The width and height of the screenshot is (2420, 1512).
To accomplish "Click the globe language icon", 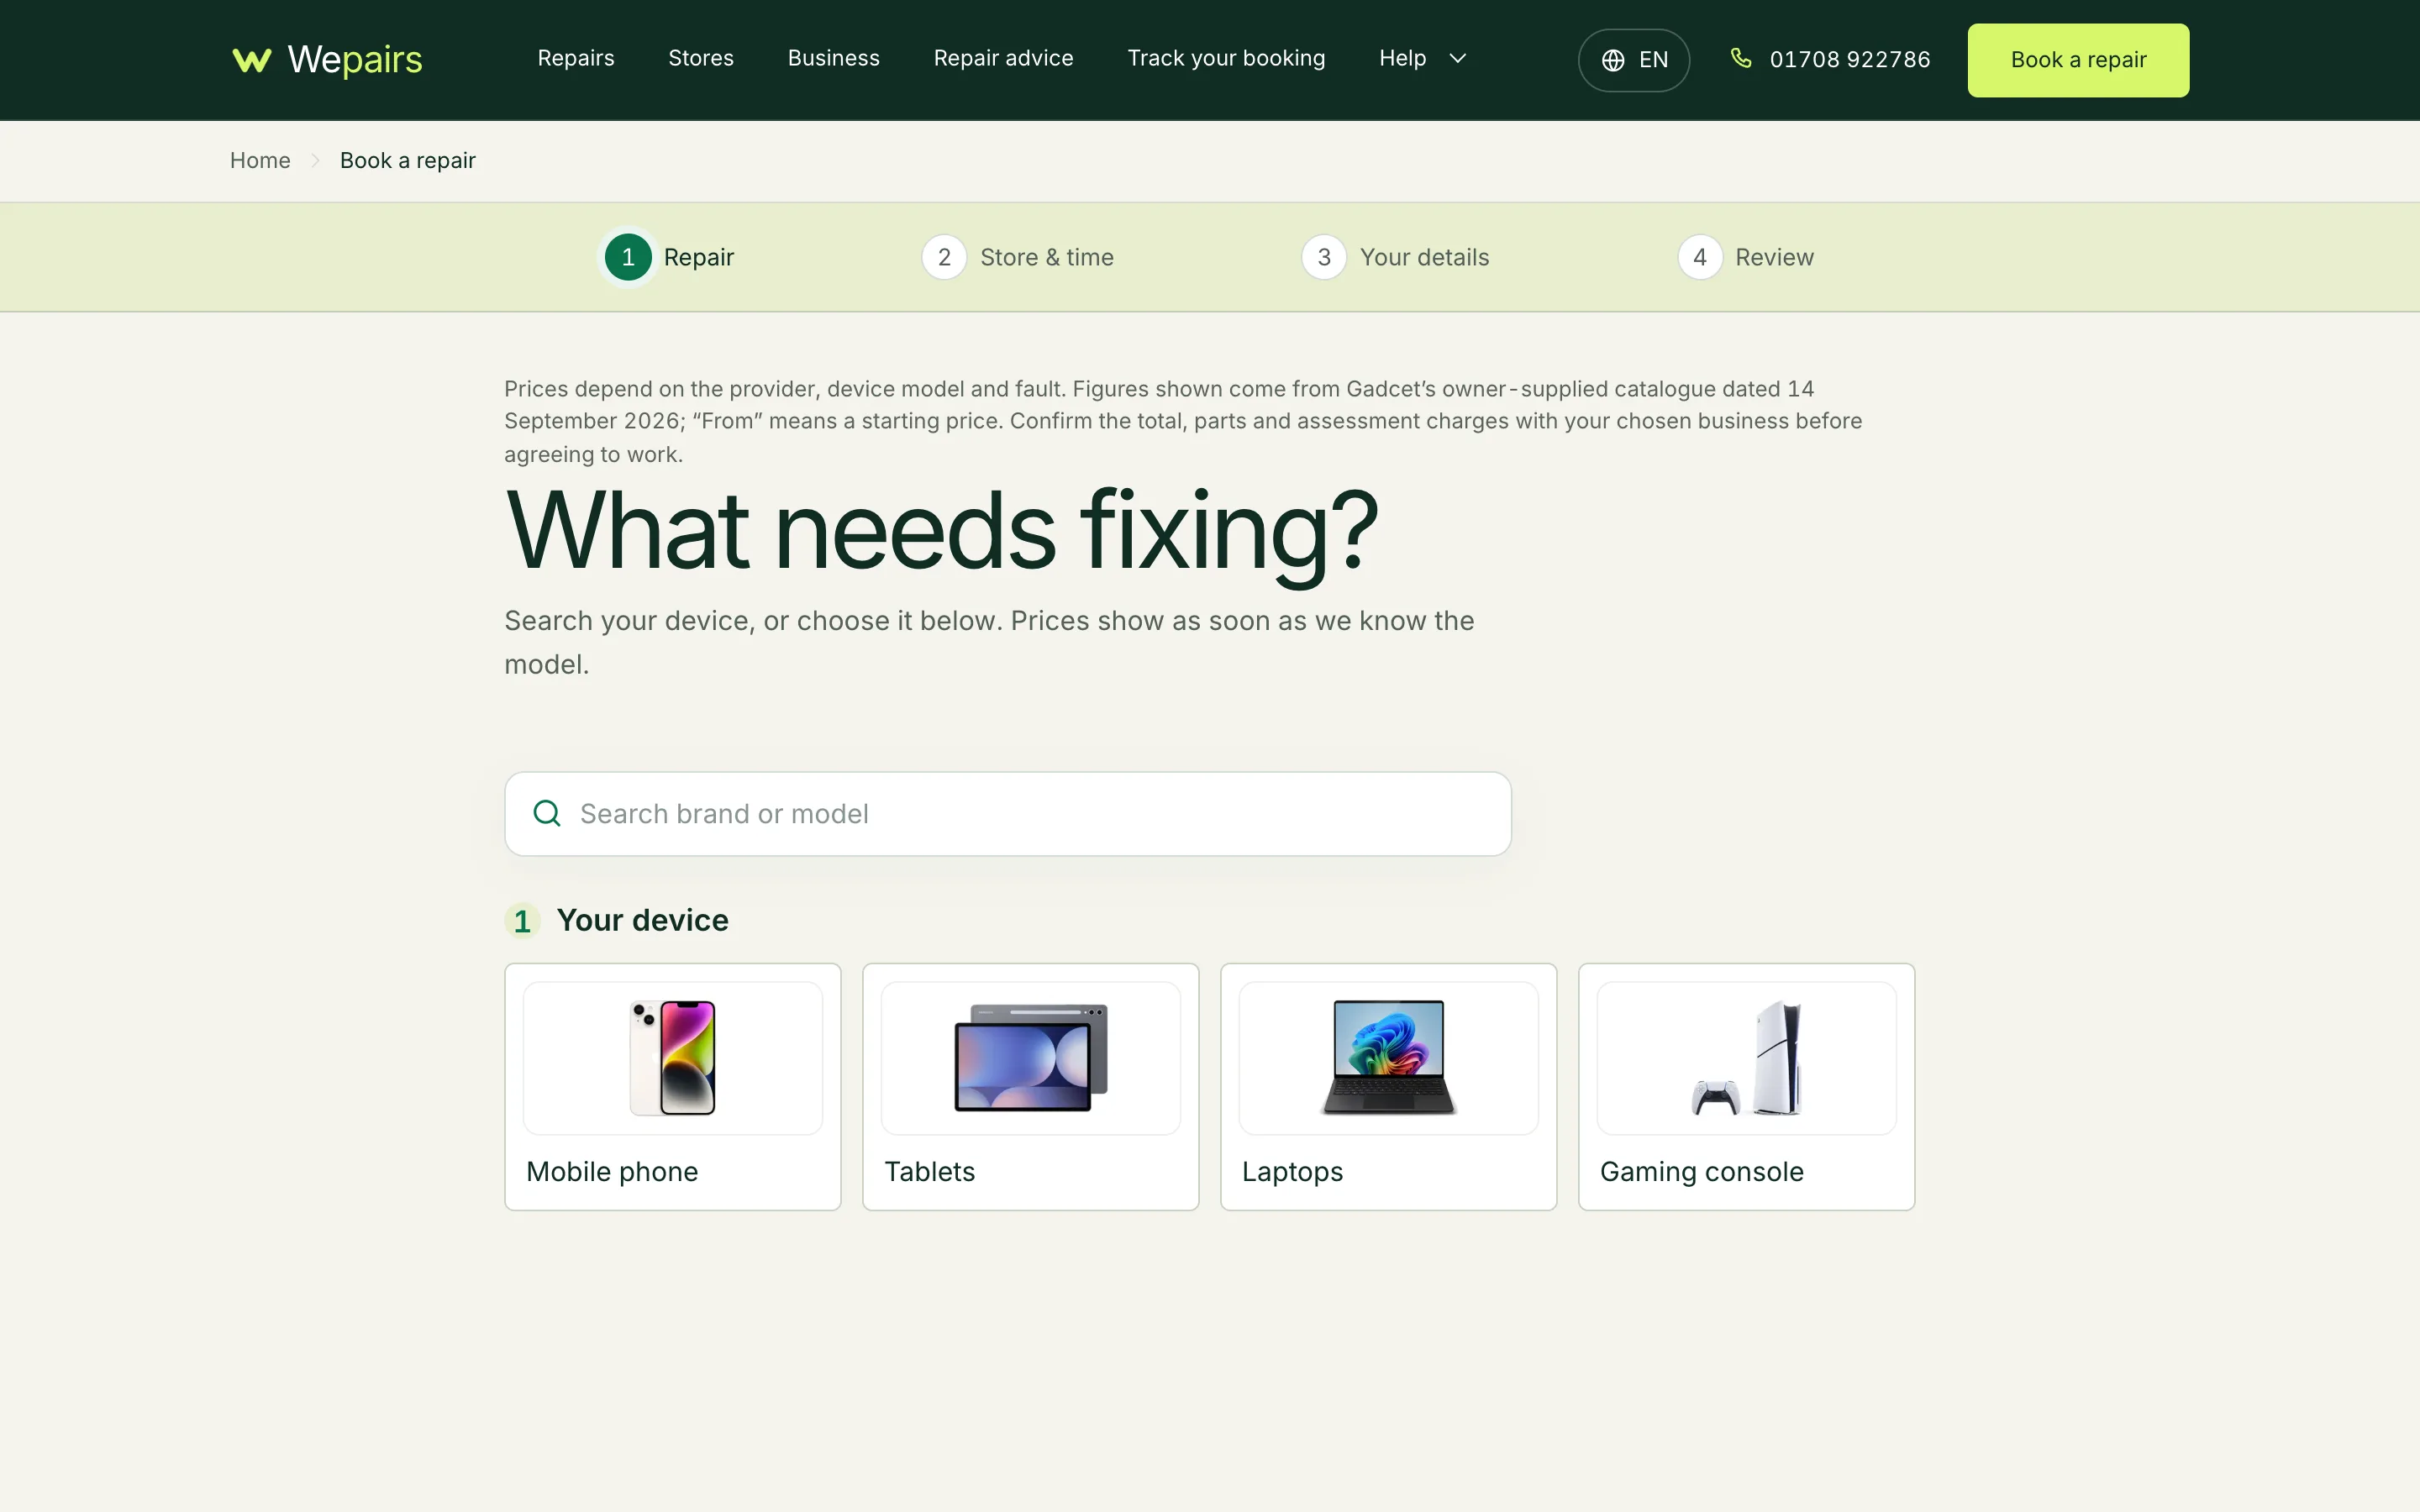I will point(1613,60).
